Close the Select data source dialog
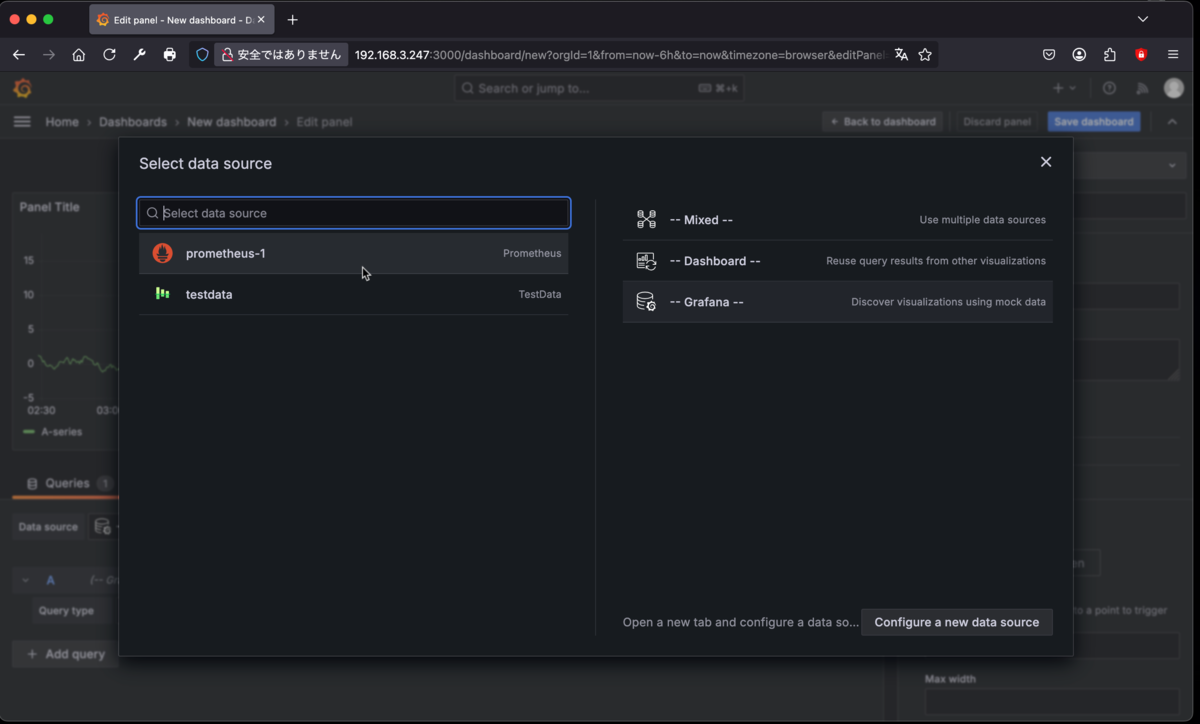The height and width of the screenshot is (724, 1200). pyautogui.click(x=1046, y=162)
